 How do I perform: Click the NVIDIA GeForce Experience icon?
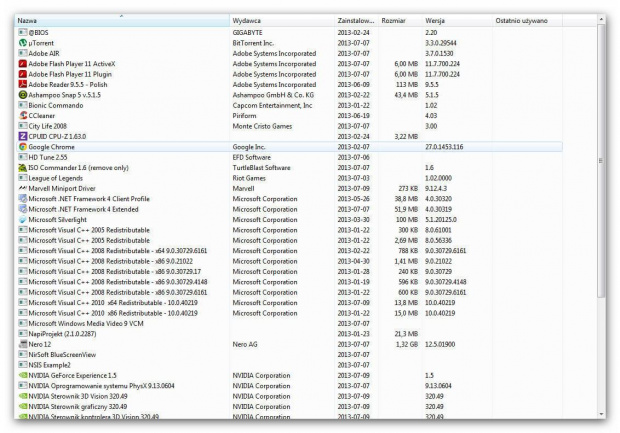click(23, 375)
